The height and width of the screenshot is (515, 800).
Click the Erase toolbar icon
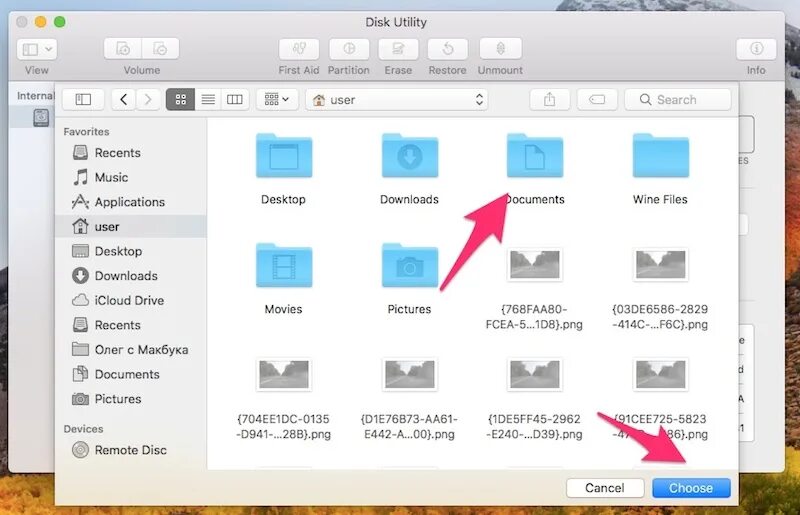(x=398, y=49)
